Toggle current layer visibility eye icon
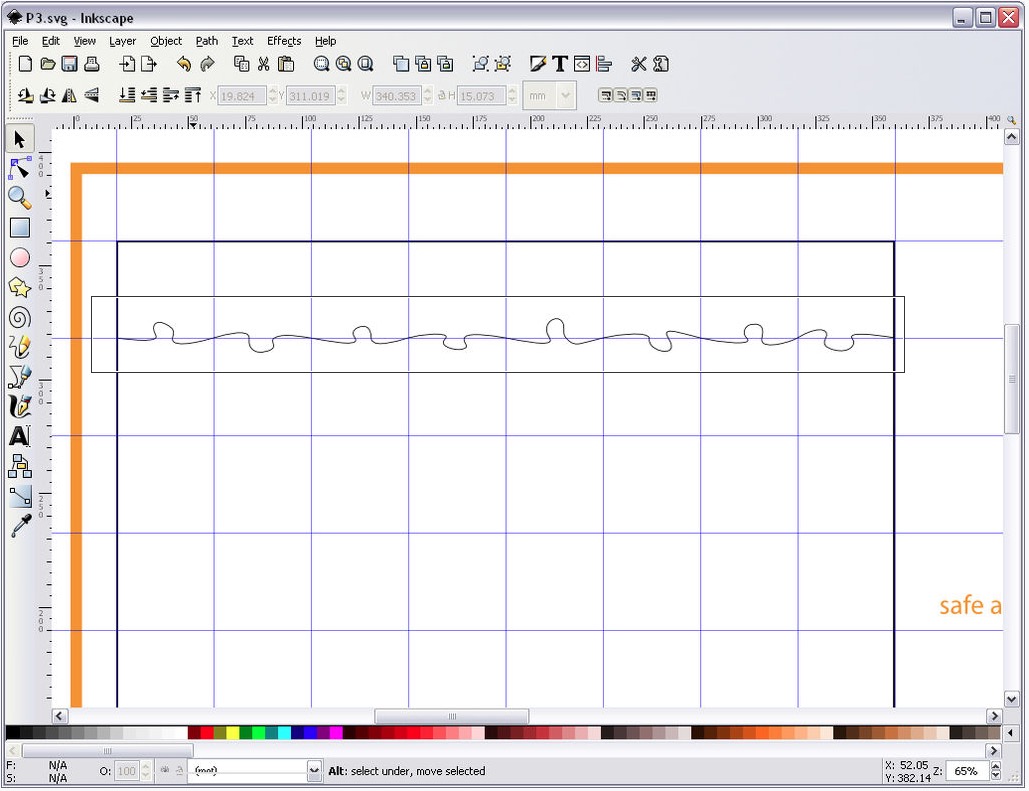 pos(165,771)
